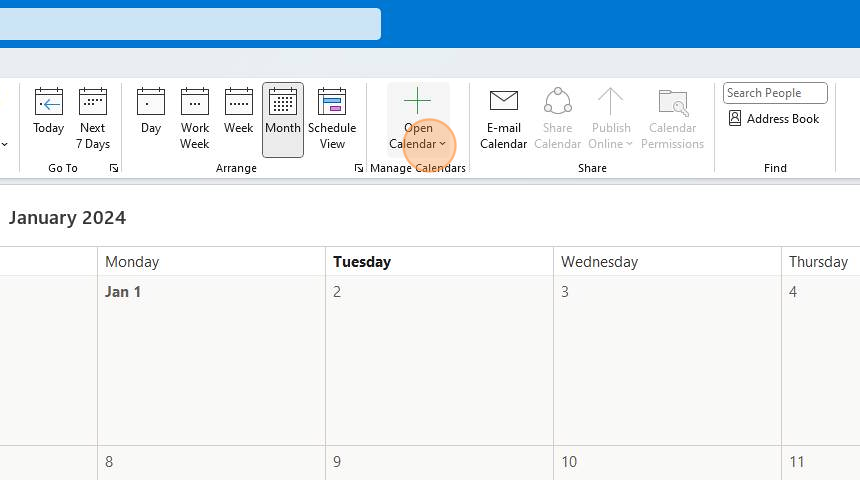Viewport: 860px width, 480px height.
Task: Click the January 2024 heading
Action: [67, 218]
